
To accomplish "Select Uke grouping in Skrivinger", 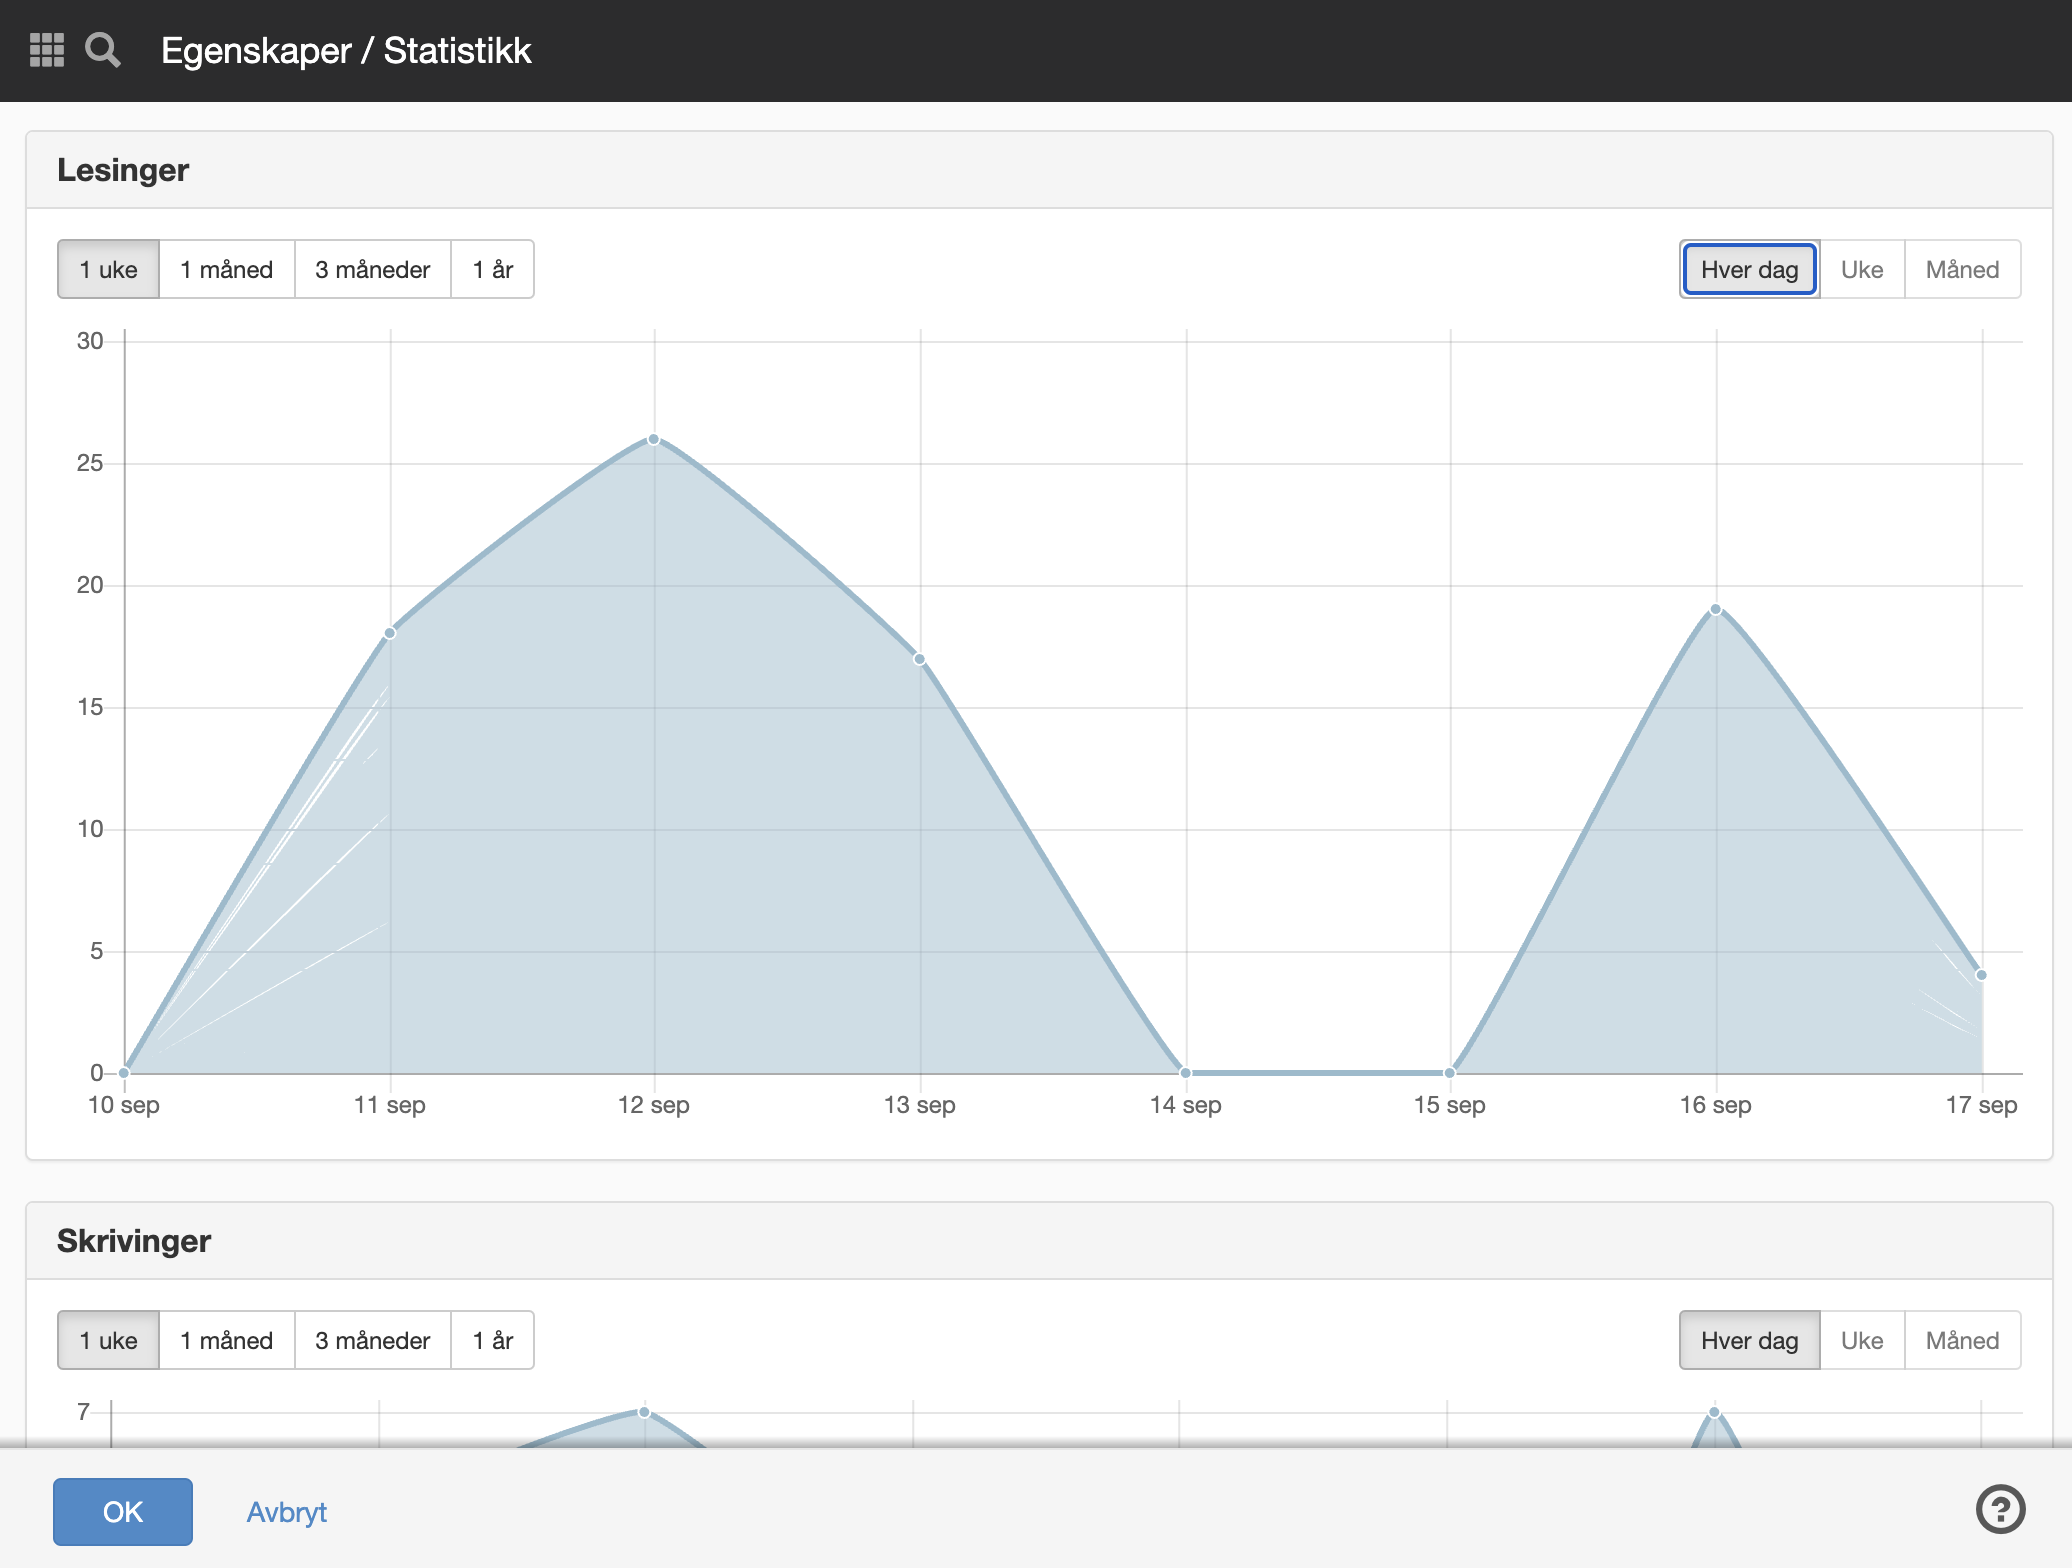I will 1862,1340.
